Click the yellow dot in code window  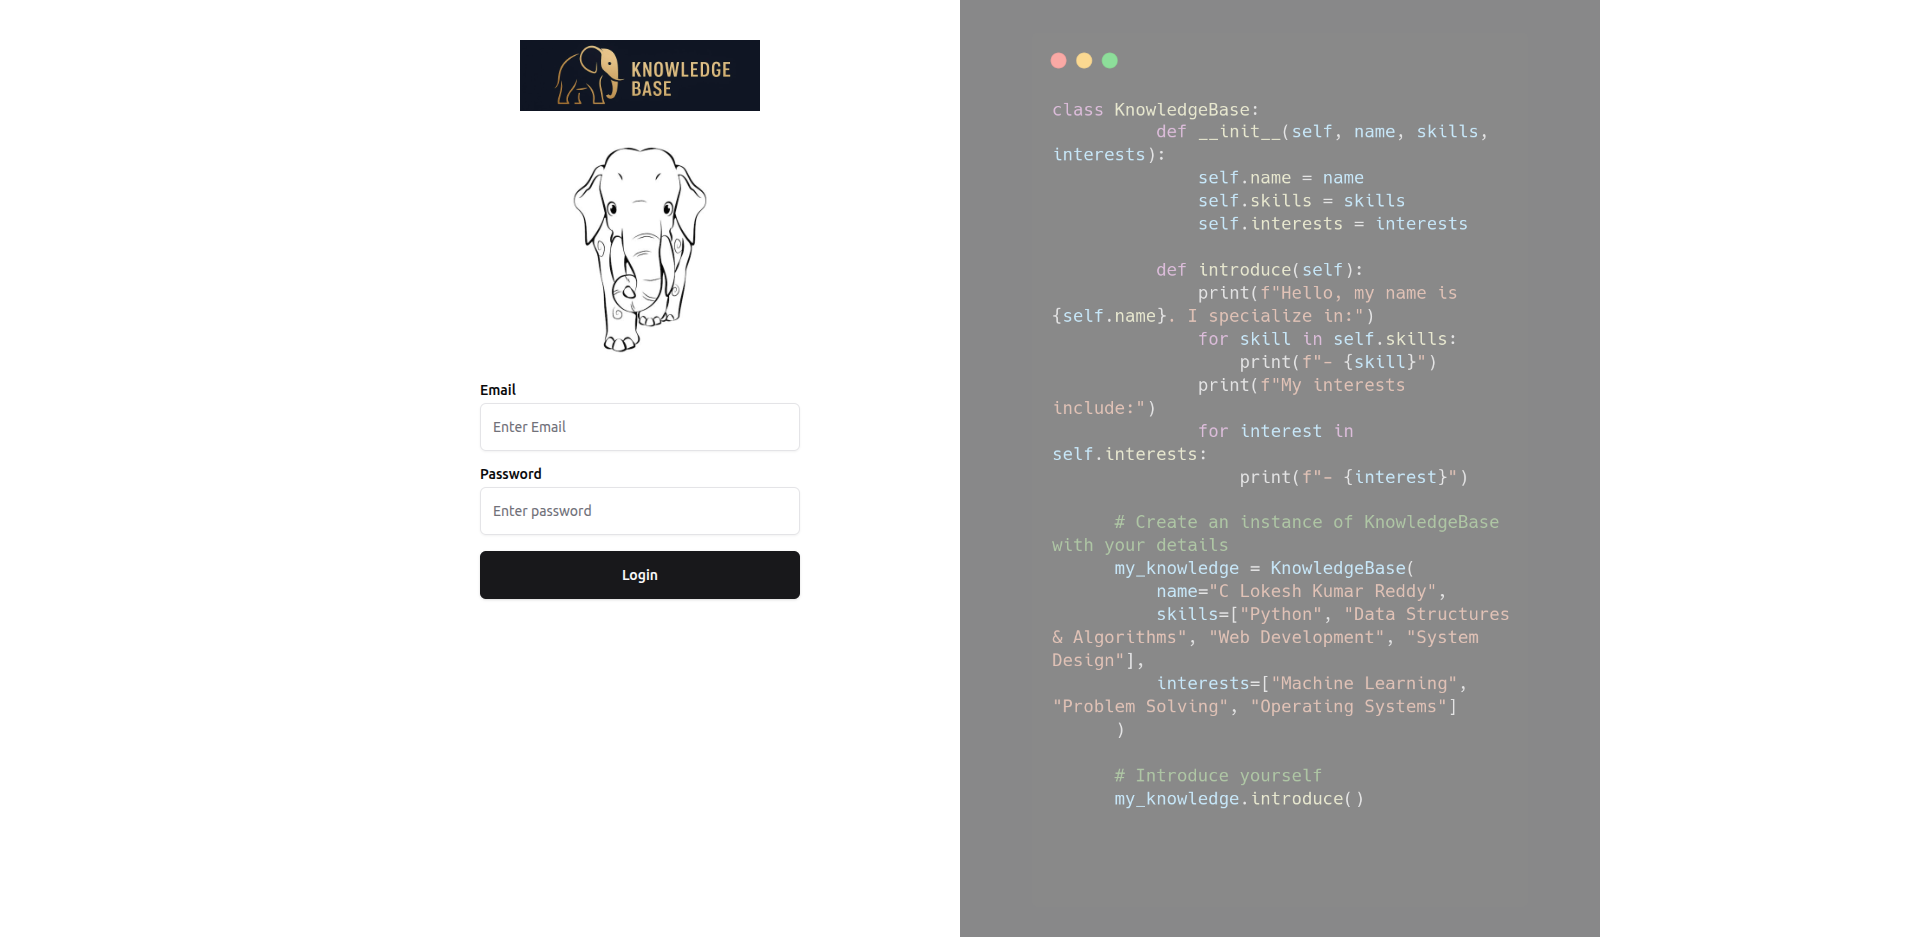(1084, 61)
